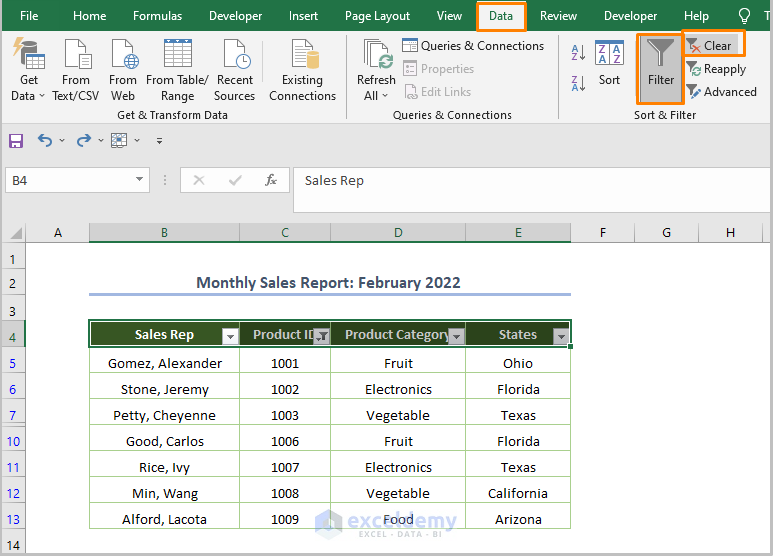Switch to the Page Layout tab
This screenshot has width=773, height=556.
(x=377, y=16)
